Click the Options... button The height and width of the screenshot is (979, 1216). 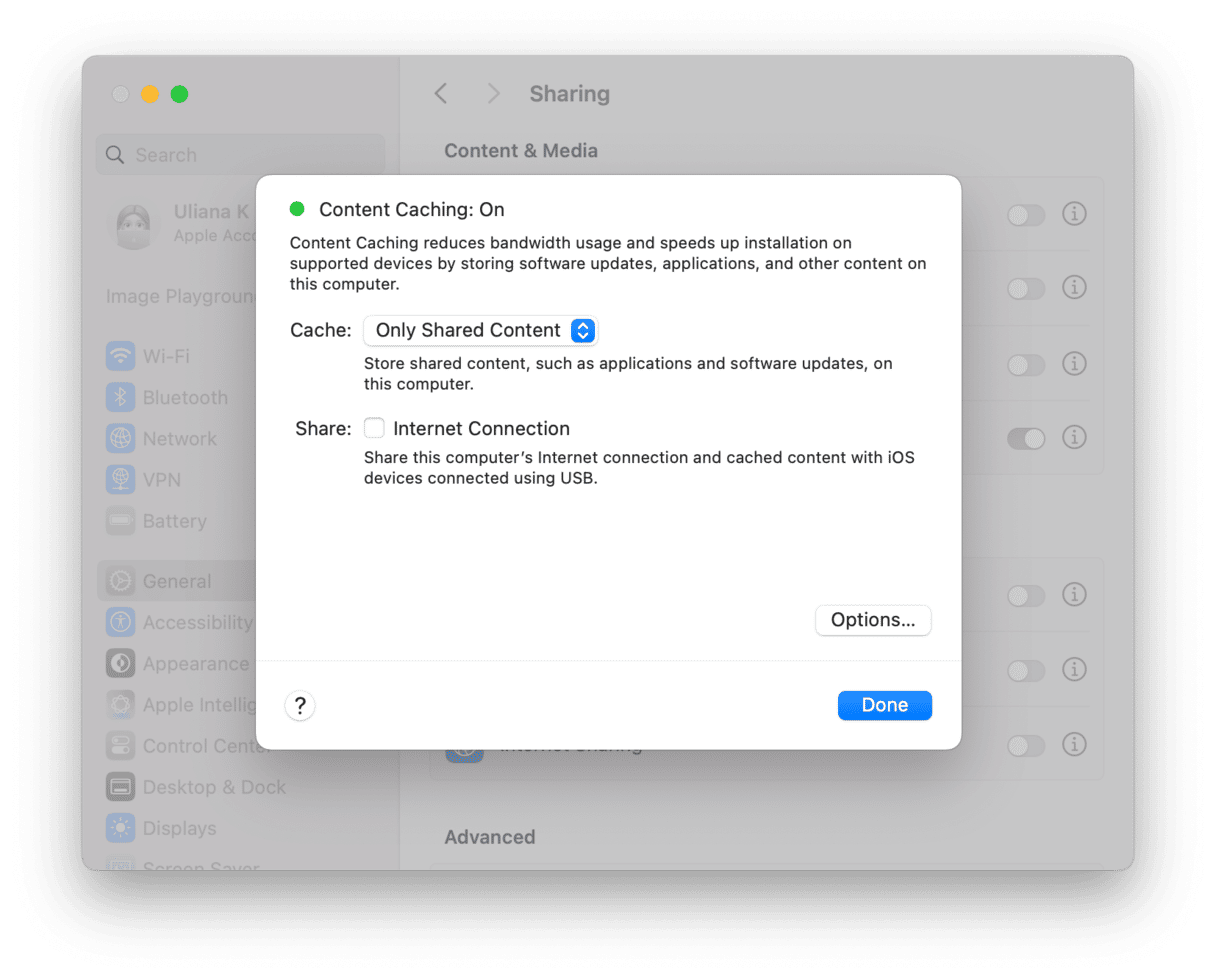(873, 620)
